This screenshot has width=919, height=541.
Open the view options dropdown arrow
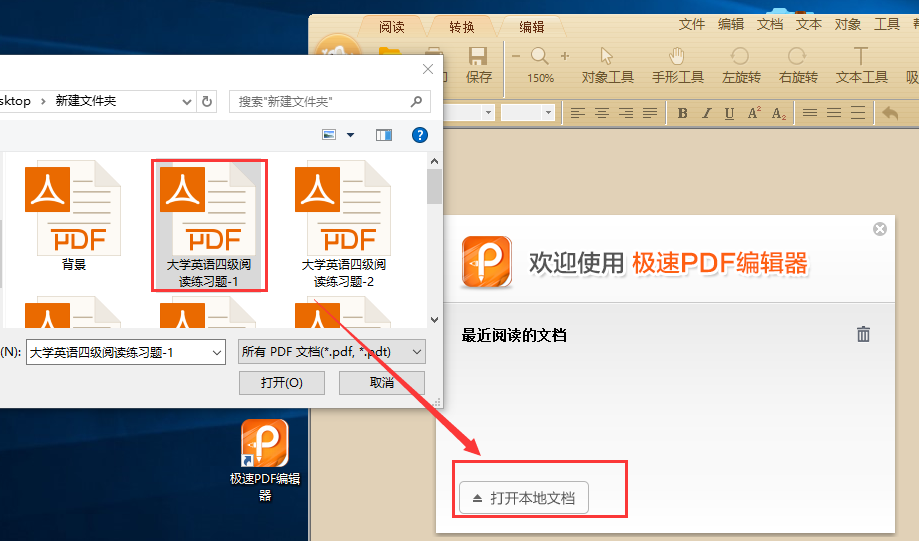350,135
